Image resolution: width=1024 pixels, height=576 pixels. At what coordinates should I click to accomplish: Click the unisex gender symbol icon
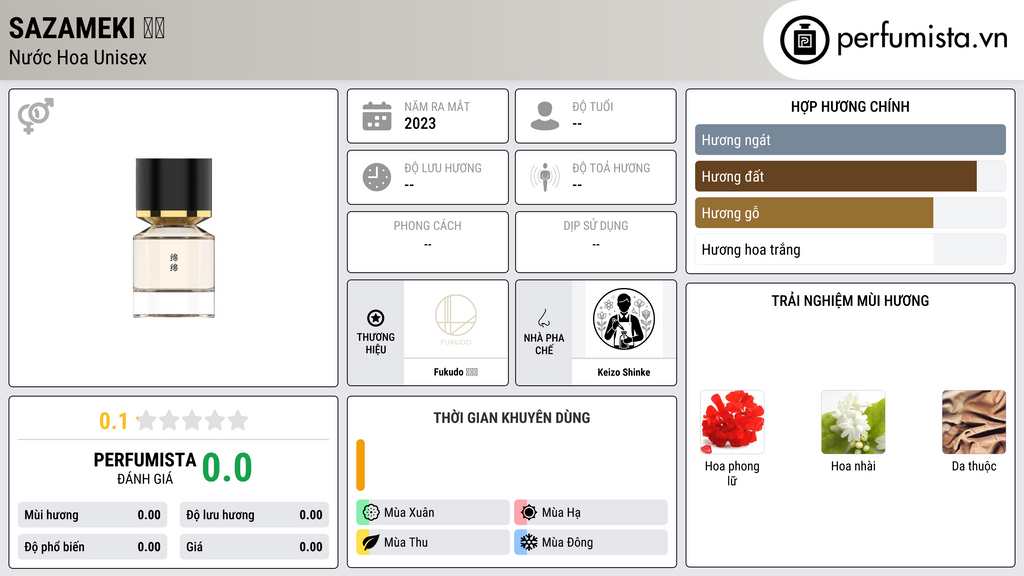pos(36,116)
